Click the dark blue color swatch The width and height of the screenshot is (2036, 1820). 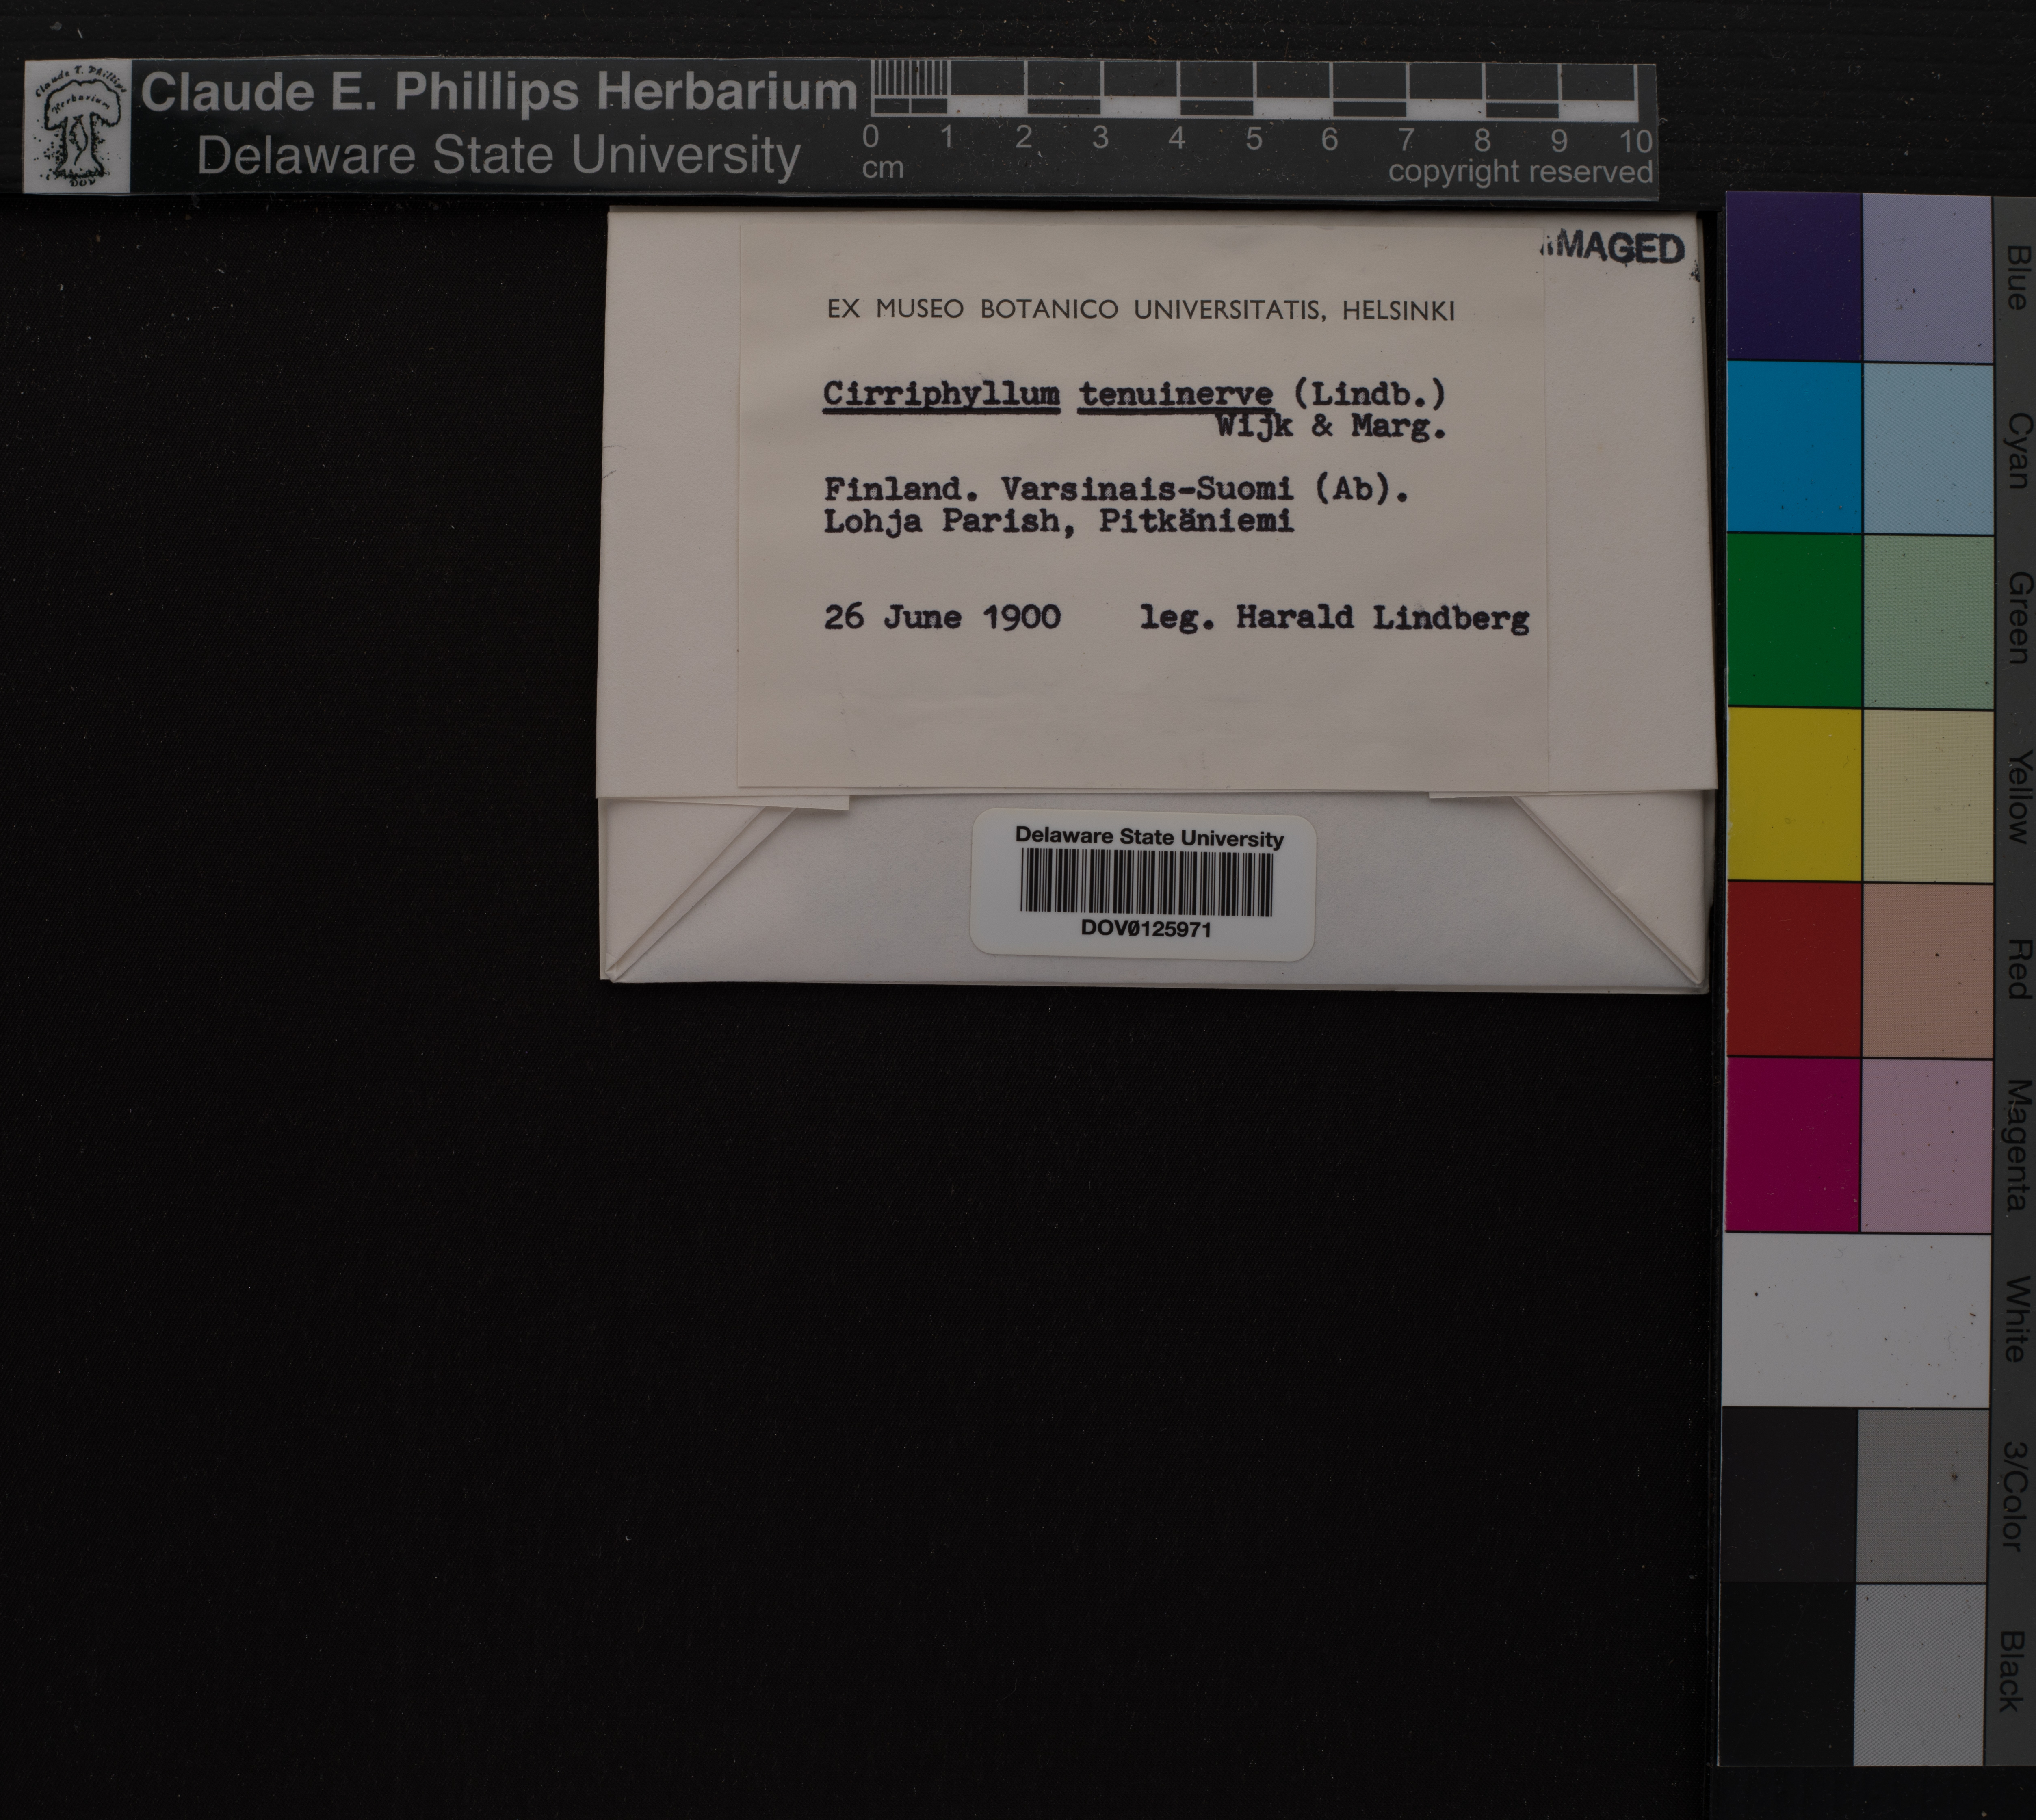click(x=1793, y=276)
